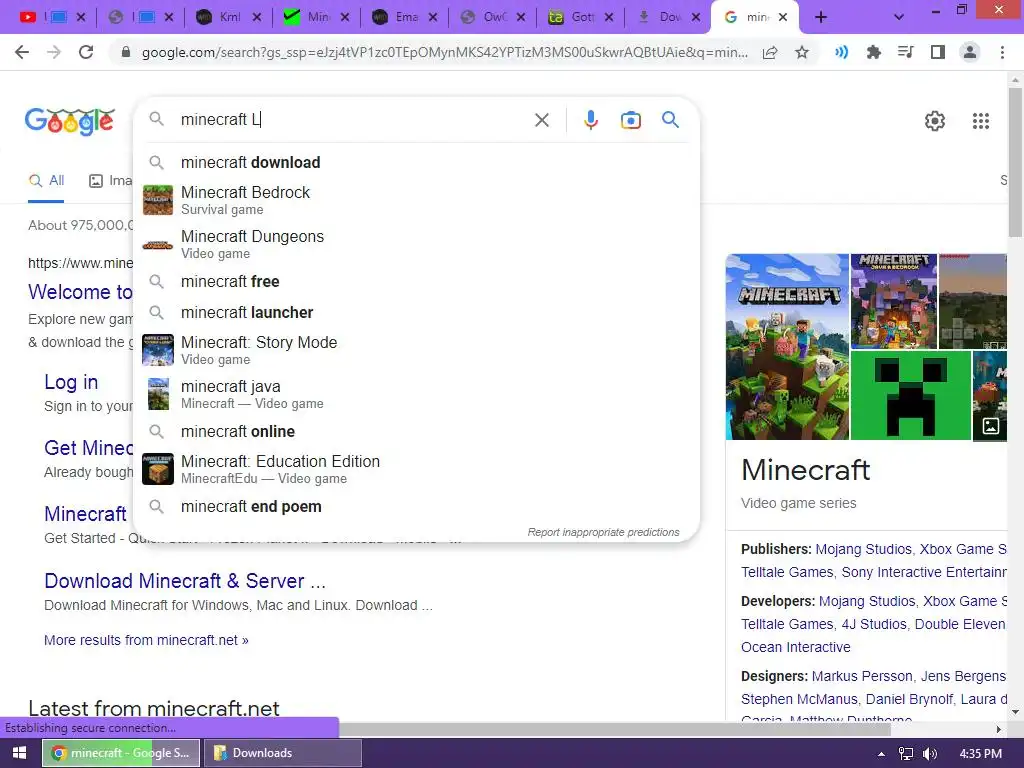Close the Dow tab
Image resolution: width=1024 pixels, height=768 pixels.
pyautogui.click(x=697, y=18)
